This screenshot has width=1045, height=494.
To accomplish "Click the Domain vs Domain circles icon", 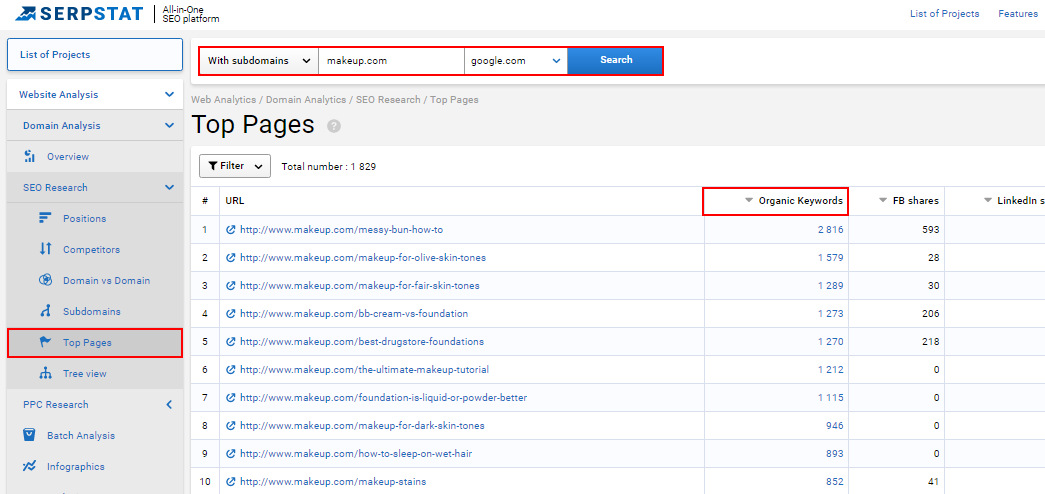I will tap(45, 281).
